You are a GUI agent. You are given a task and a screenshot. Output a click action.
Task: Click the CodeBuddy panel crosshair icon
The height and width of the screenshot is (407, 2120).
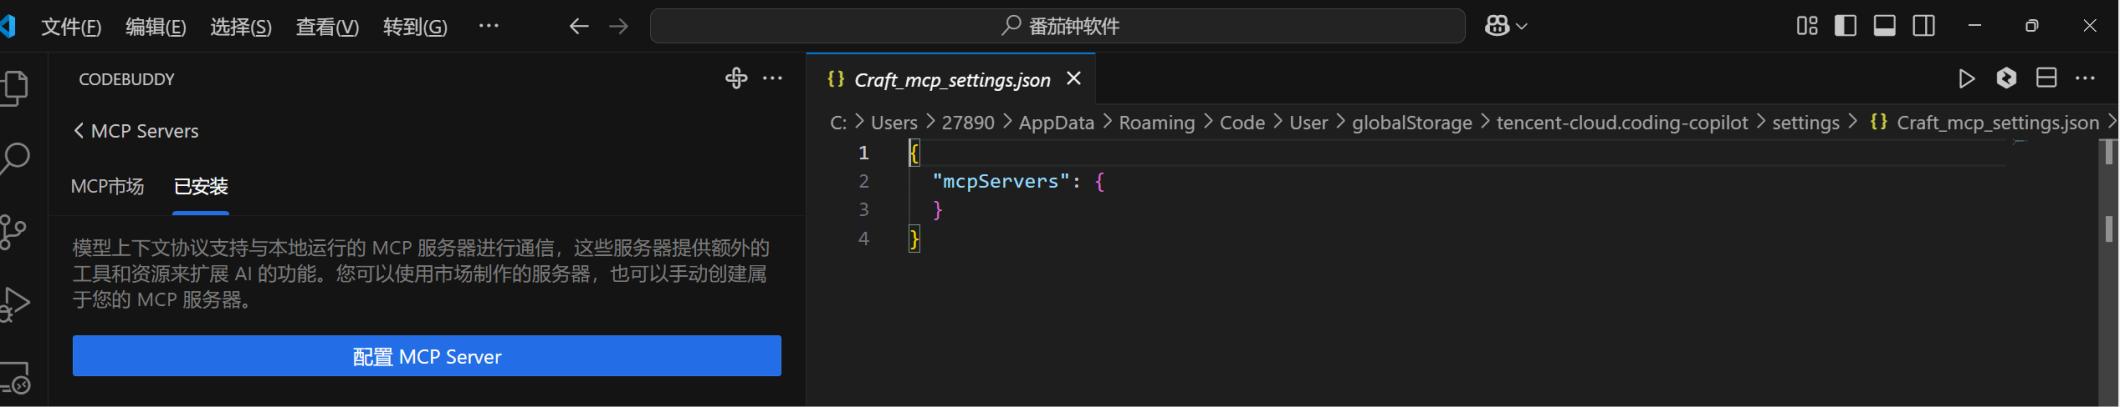[x=736, y=78]
